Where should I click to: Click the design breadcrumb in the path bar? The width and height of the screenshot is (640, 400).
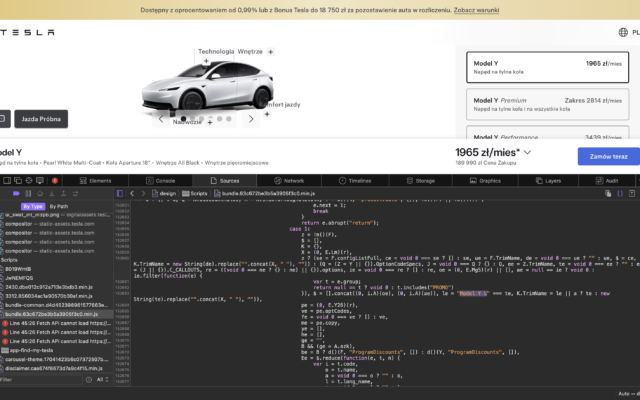click(164, 193)
